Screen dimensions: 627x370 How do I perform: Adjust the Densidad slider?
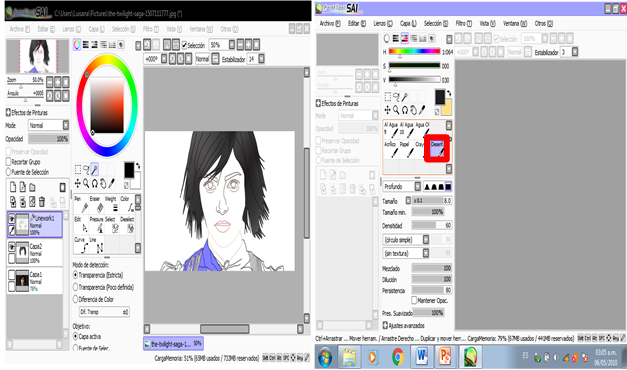pyautogui.click(x=432, y=226)
